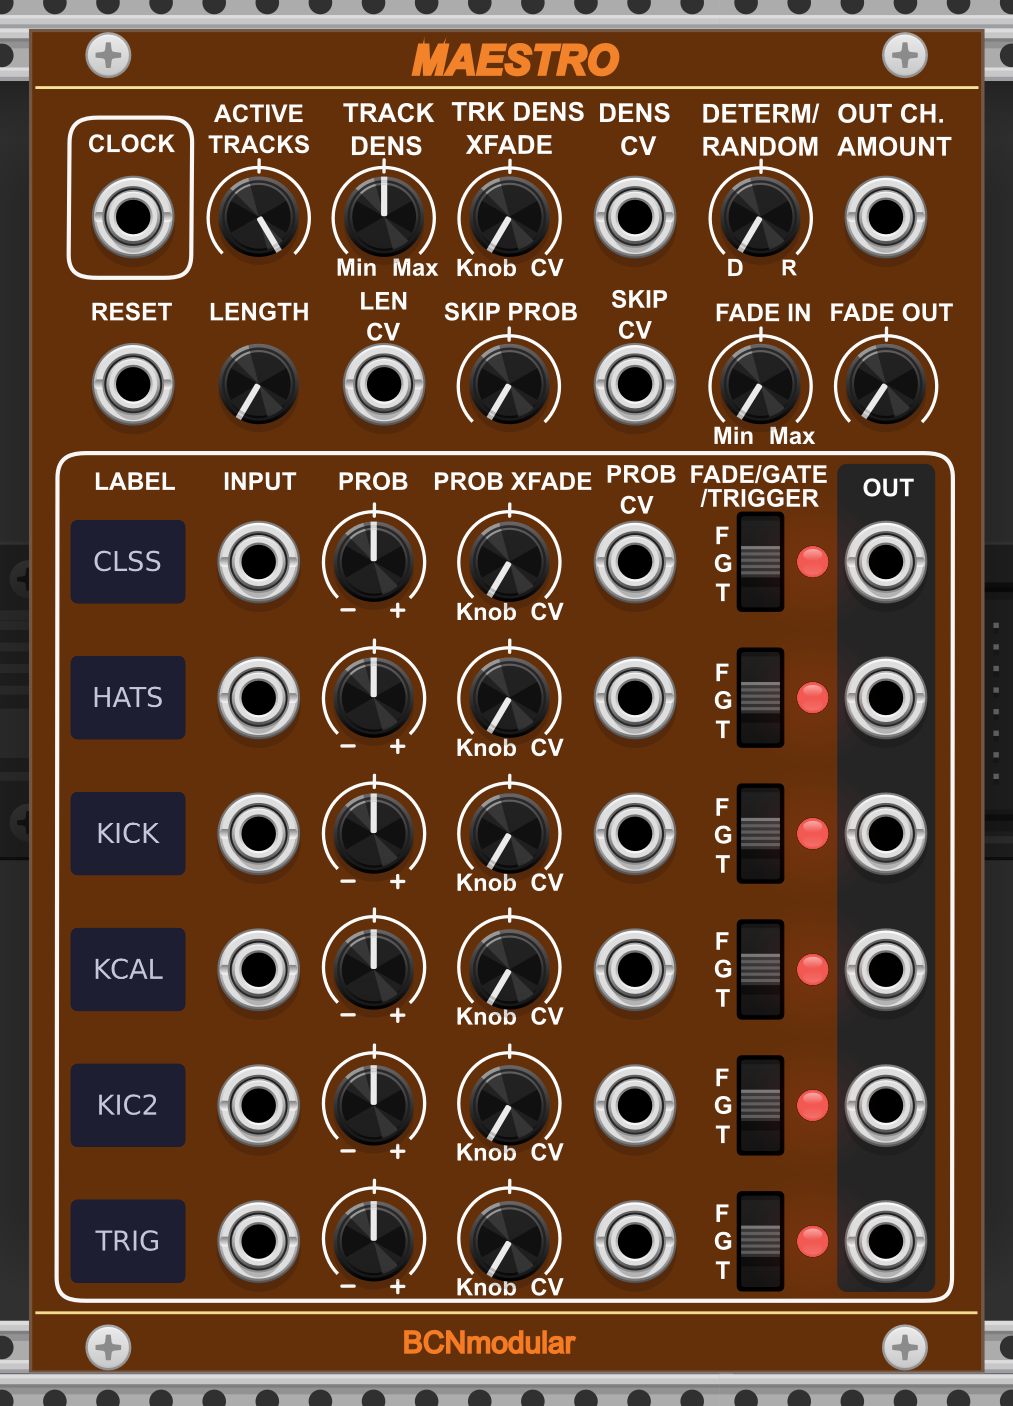This screenshot has width=1013, height=1406.
Task: Click the TRIG row PROB knob
Action: coord(374,1241)
